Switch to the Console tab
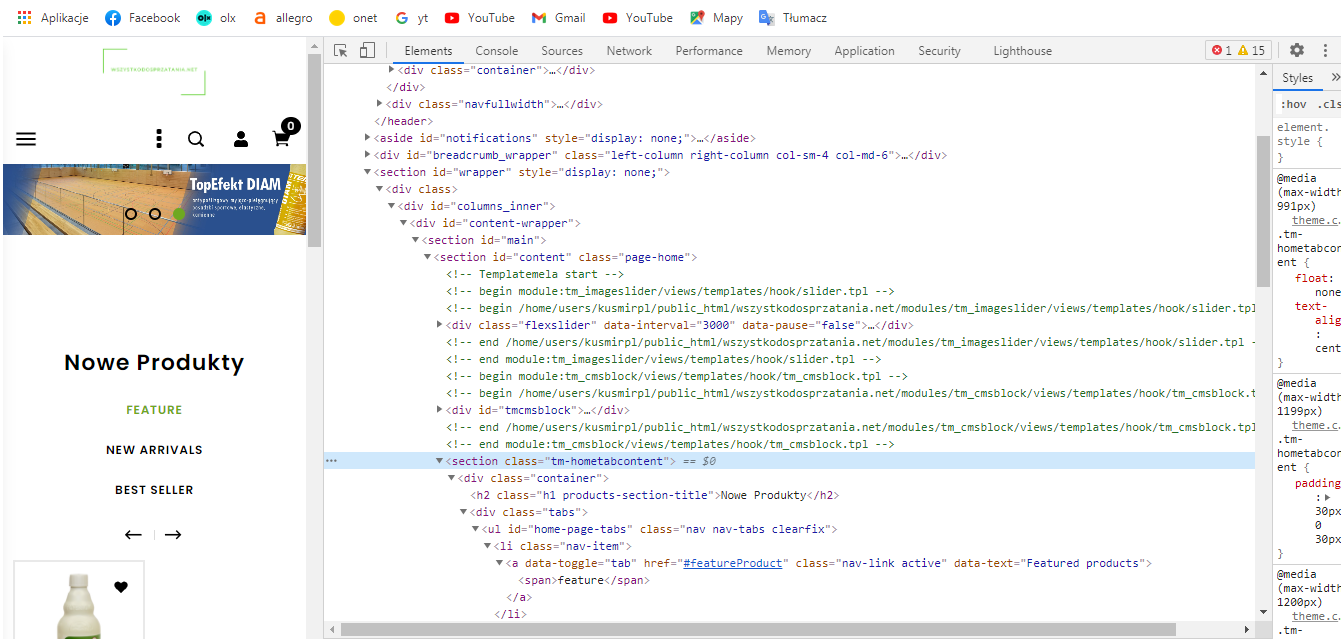Screen dimensions: 1341x639 [496, 51]
